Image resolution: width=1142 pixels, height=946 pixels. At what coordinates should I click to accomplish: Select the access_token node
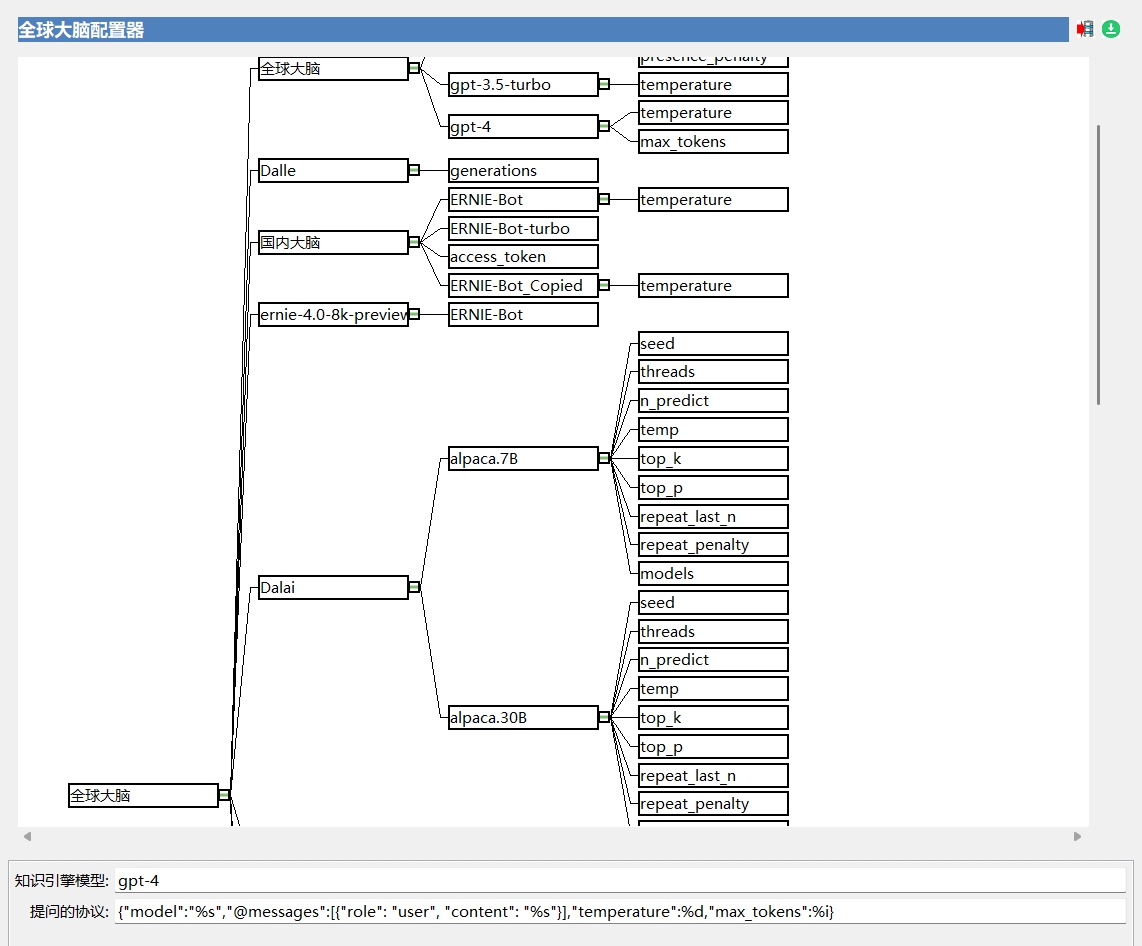[523, 257]
